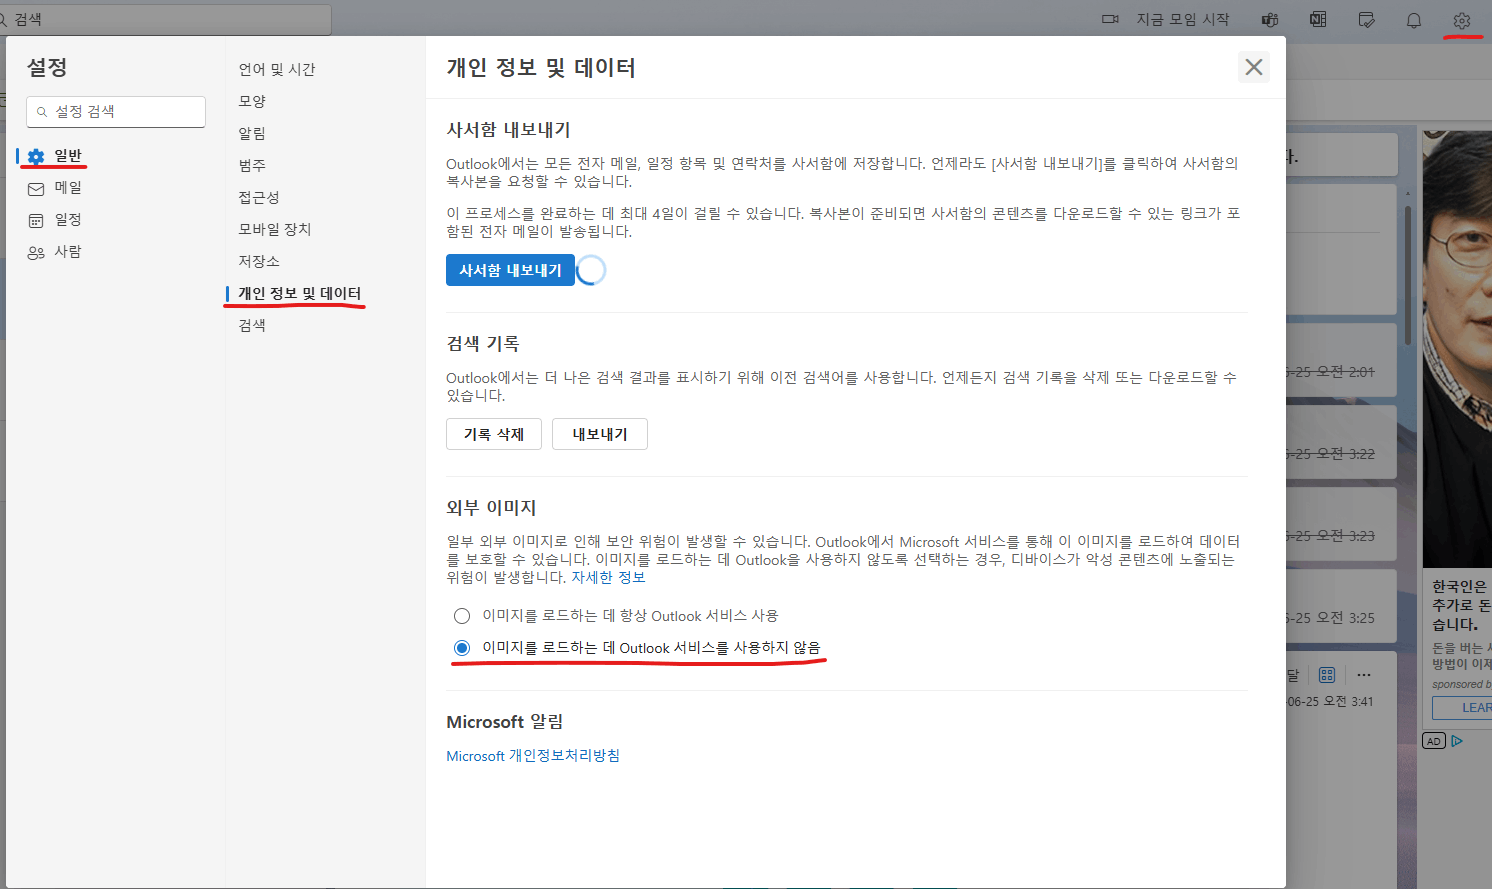
Task: Select do not use Outlook service option
Action: click(x=462, y=648)
